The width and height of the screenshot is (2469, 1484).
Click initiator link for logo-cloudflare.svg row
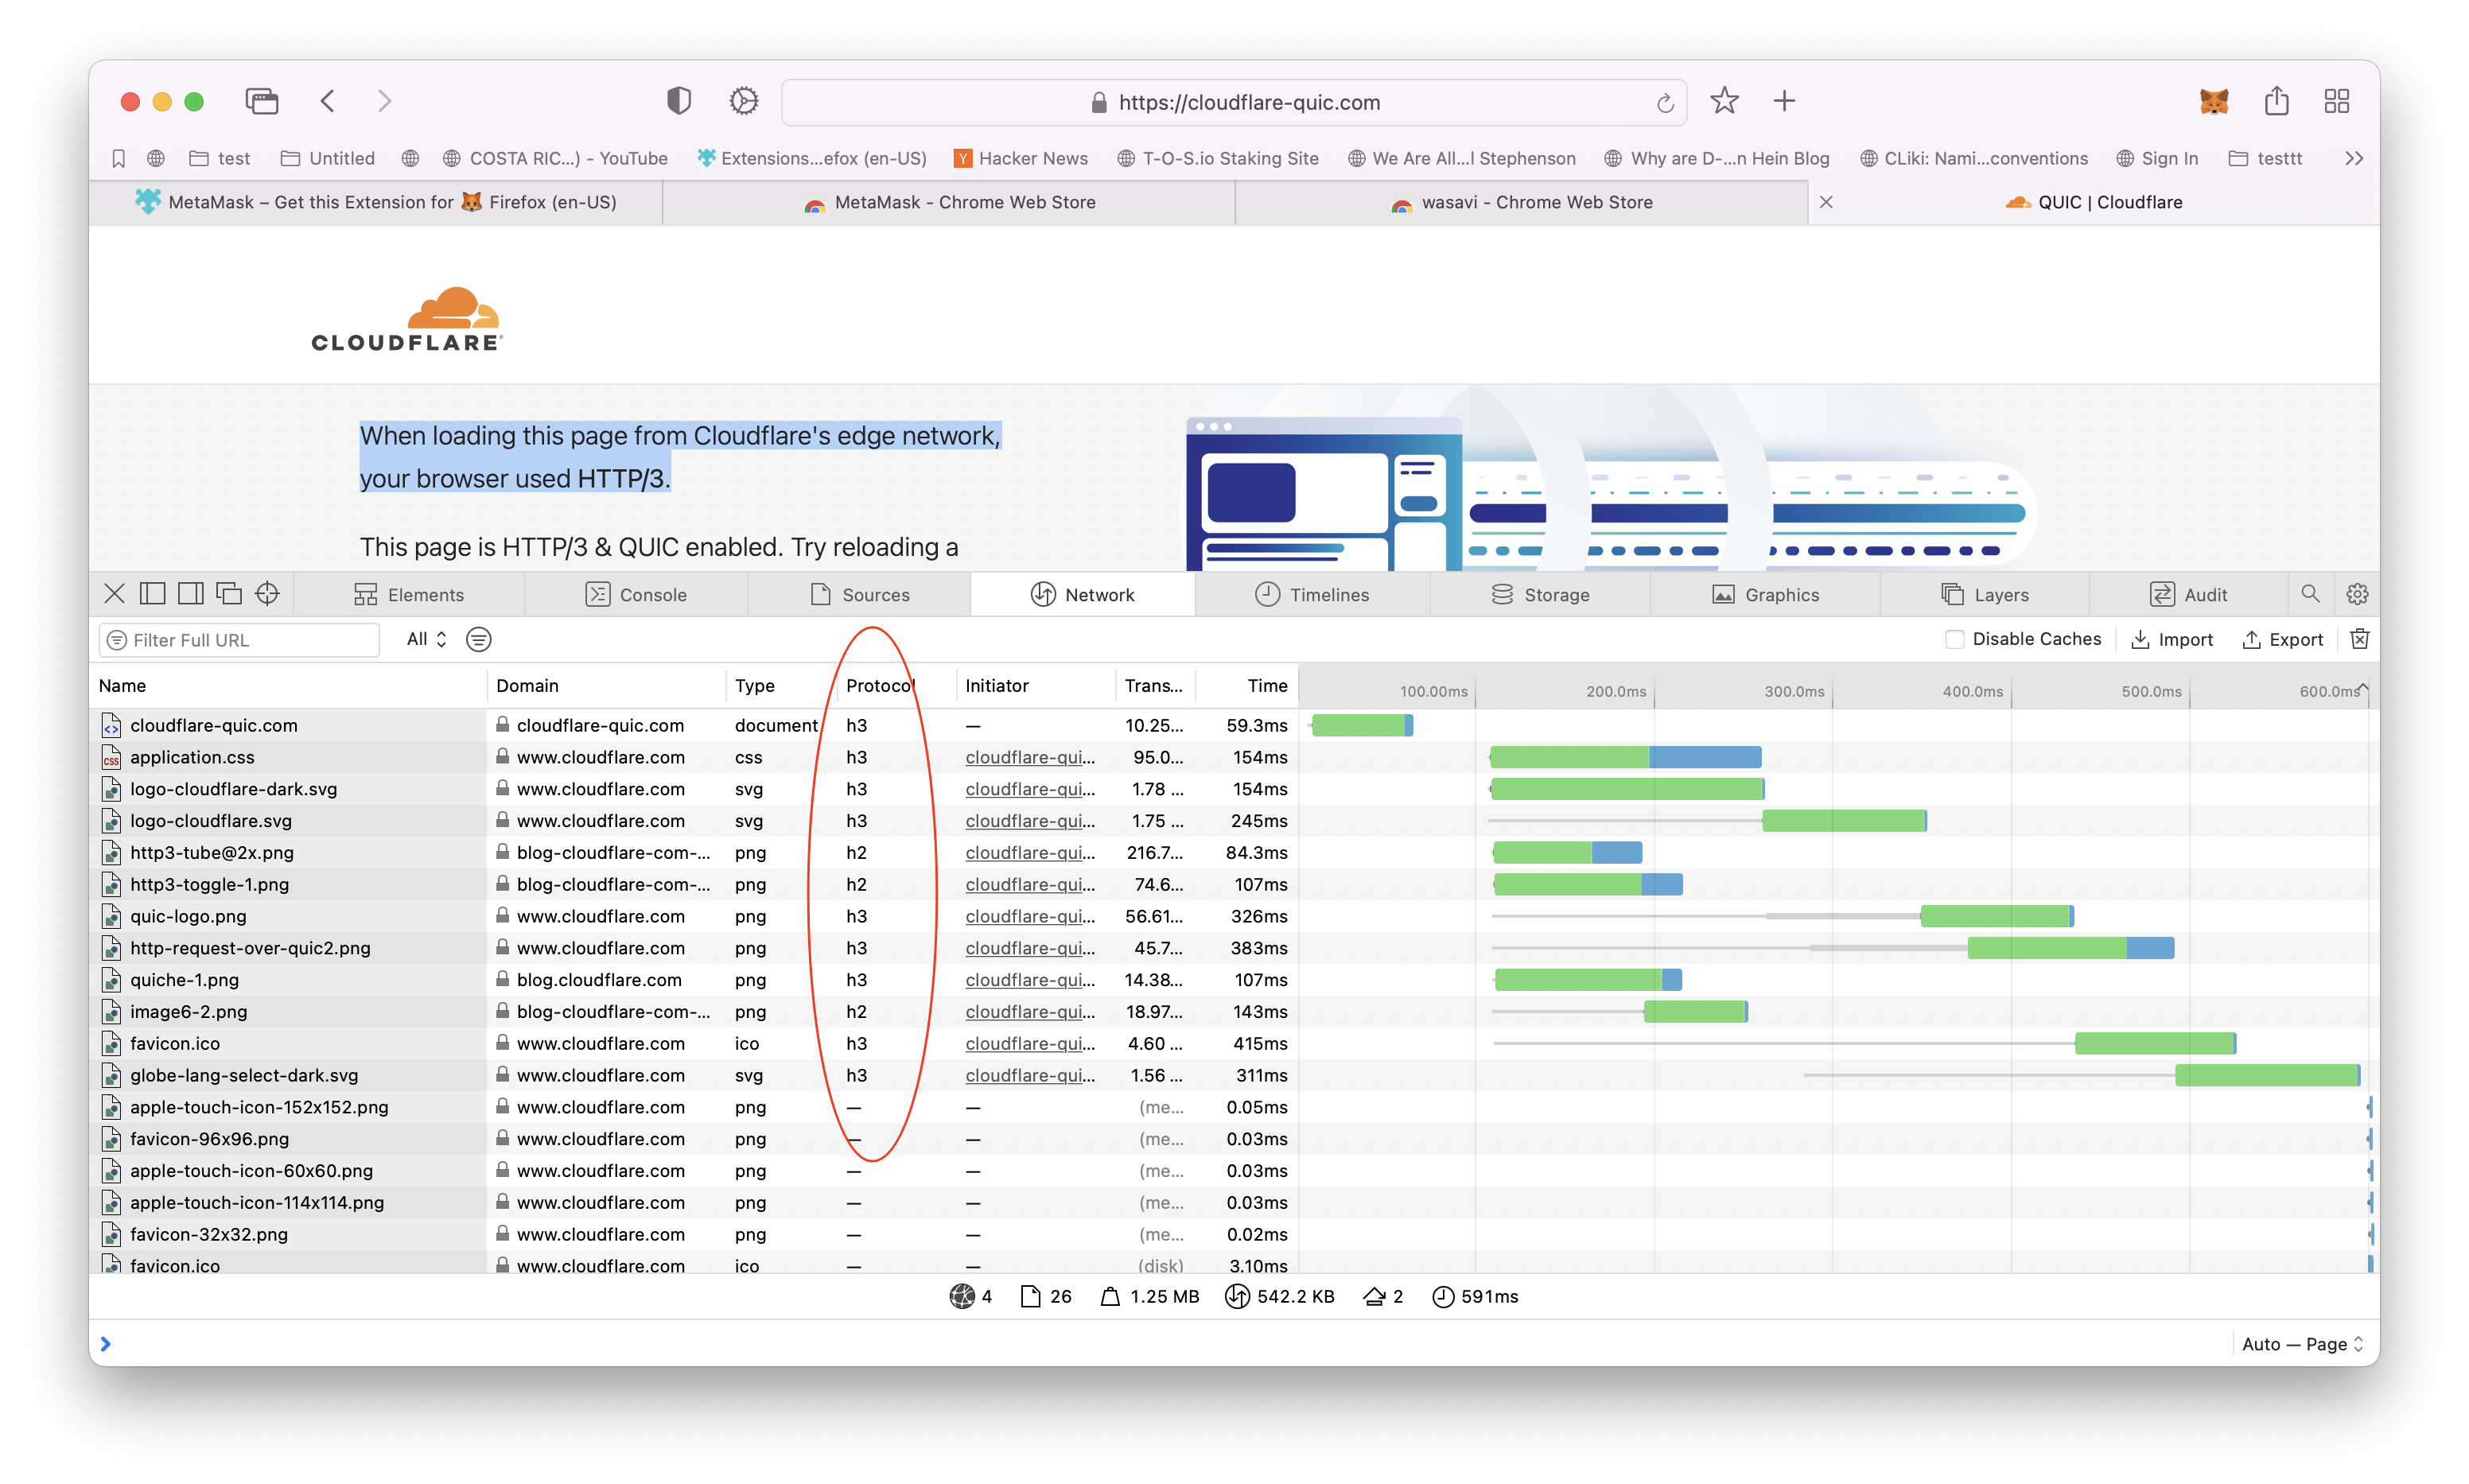1030,821
